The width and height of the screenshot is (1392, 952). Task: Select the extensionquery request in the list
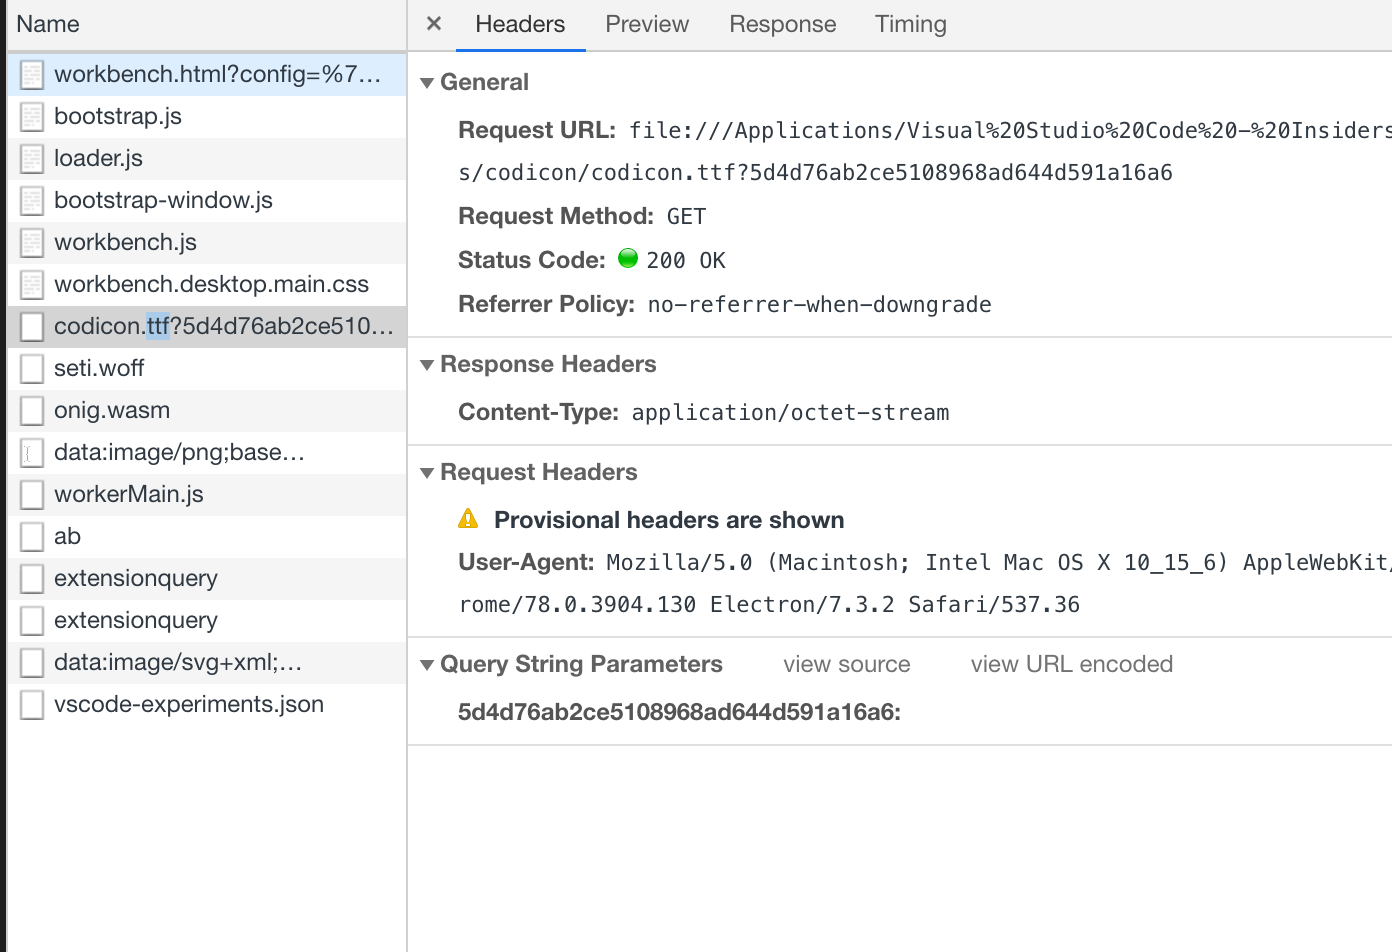point(135,578)
